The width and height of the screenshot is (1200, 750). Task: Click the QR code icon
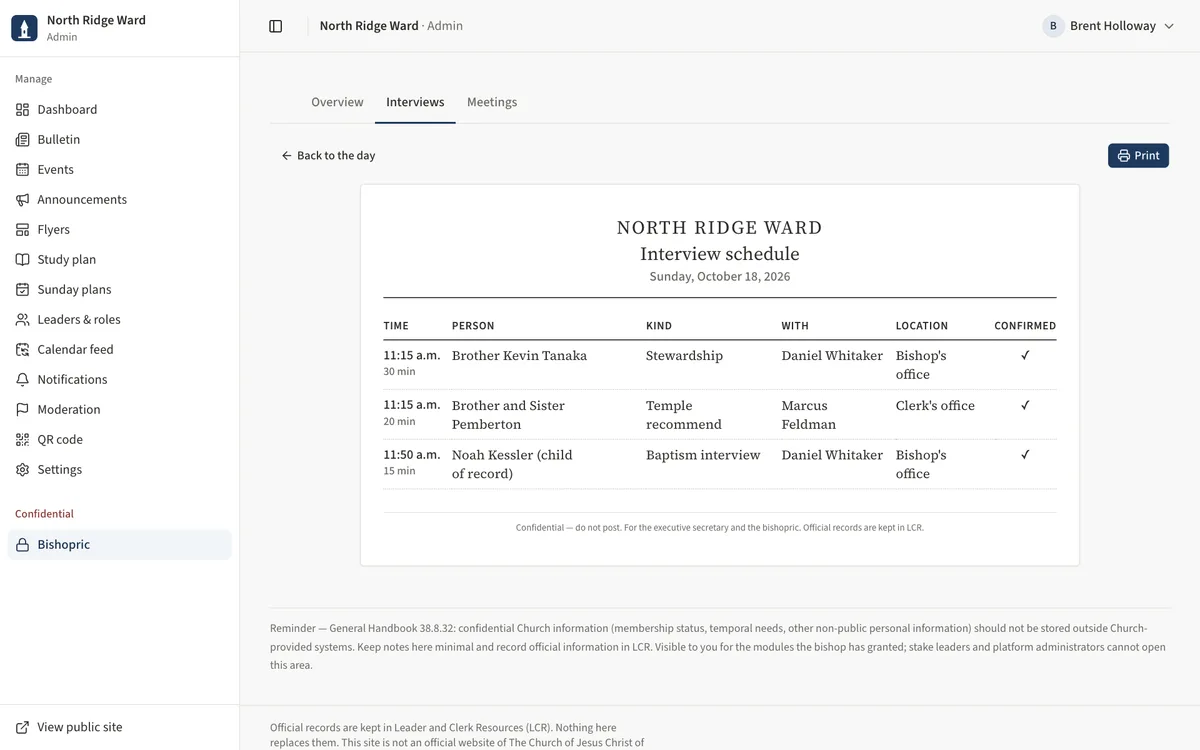point(22,440)
